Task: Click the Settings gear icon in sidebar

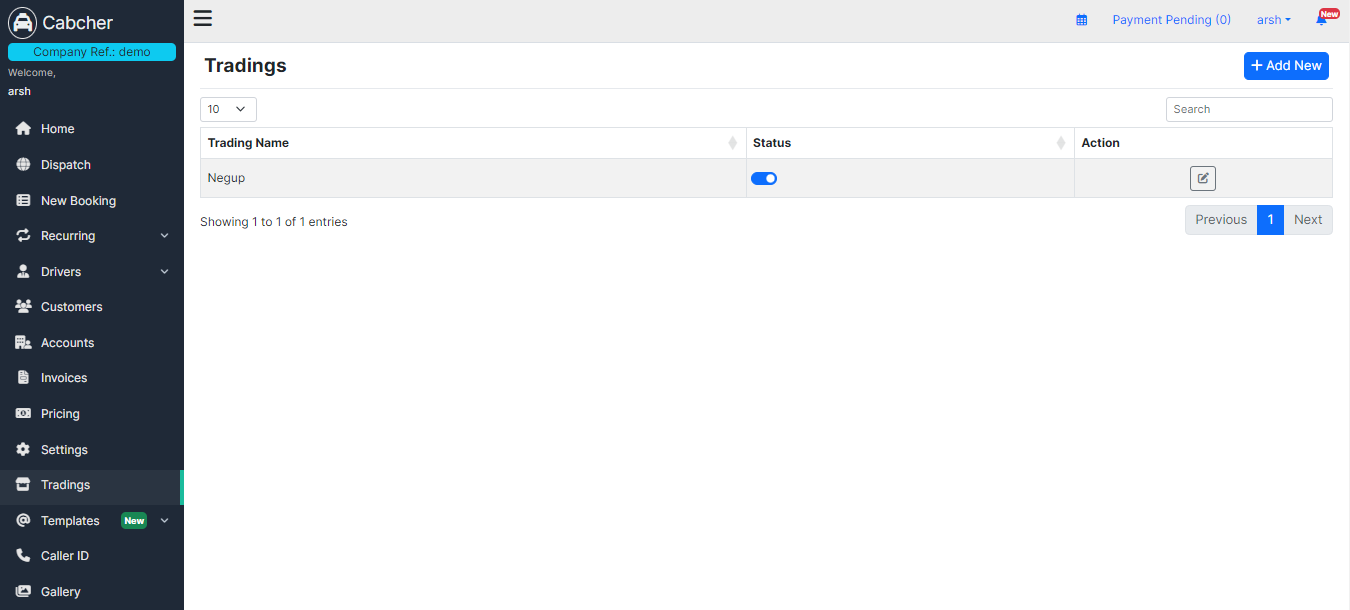Action: [23, 450]
